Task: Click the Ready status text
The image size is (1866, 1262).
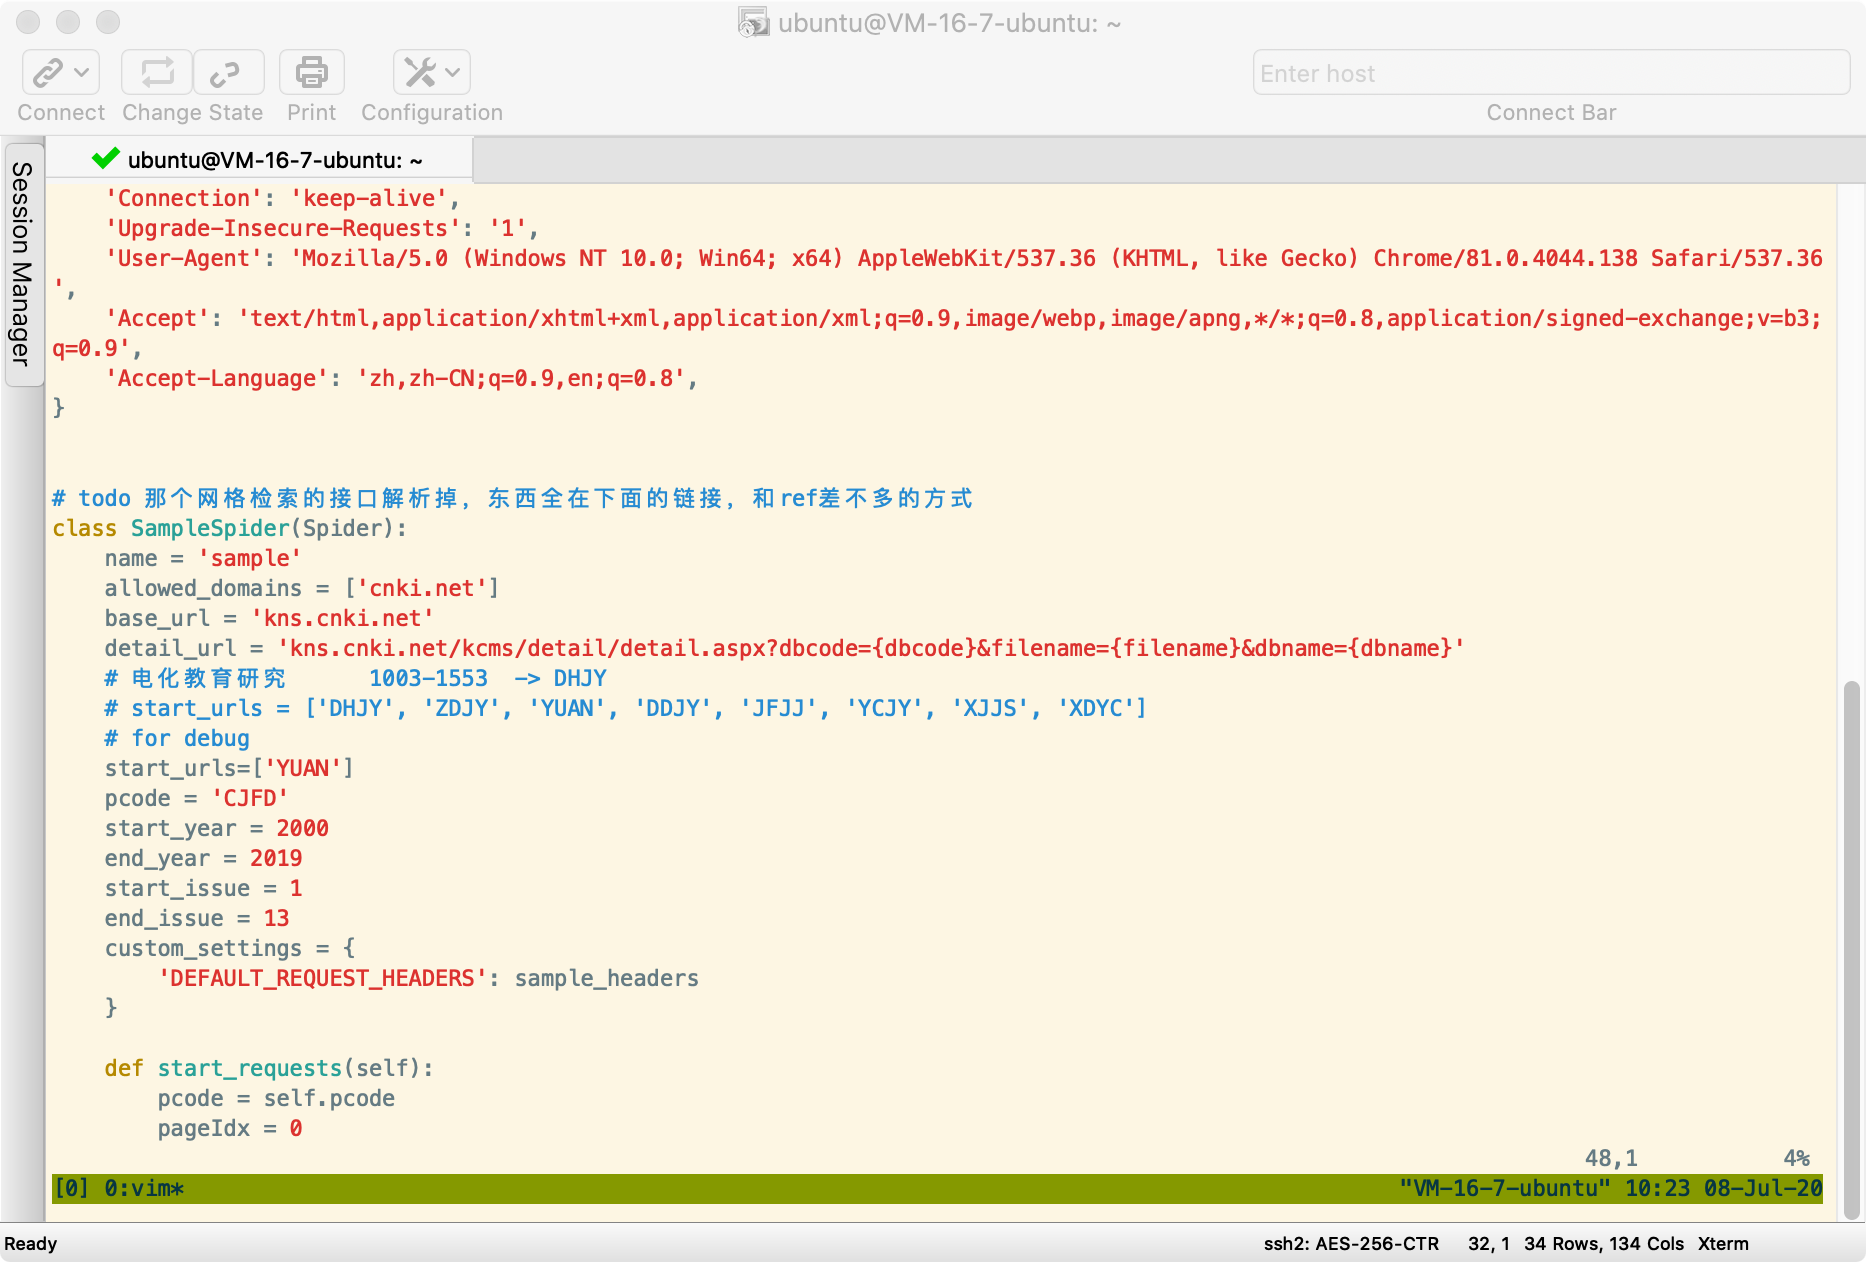Action: 31,1243
